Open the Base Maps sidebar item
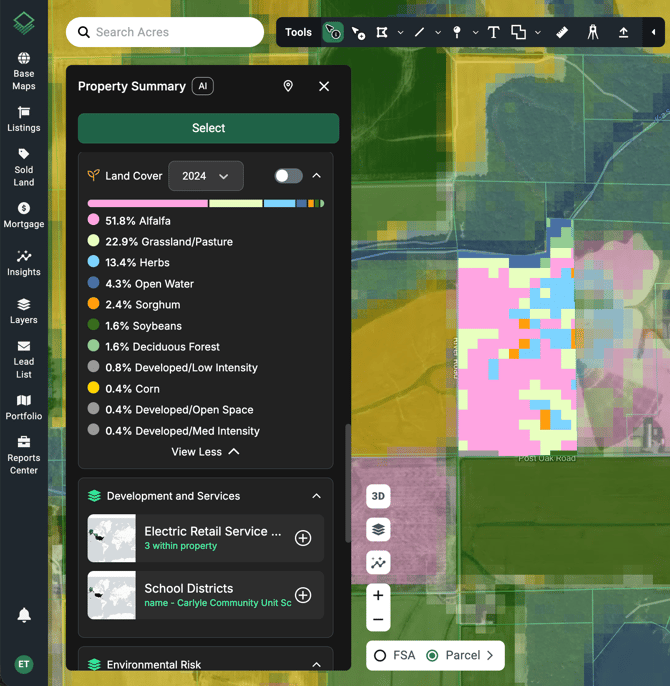Screen dimensions: 670x686 pos(24,71)
